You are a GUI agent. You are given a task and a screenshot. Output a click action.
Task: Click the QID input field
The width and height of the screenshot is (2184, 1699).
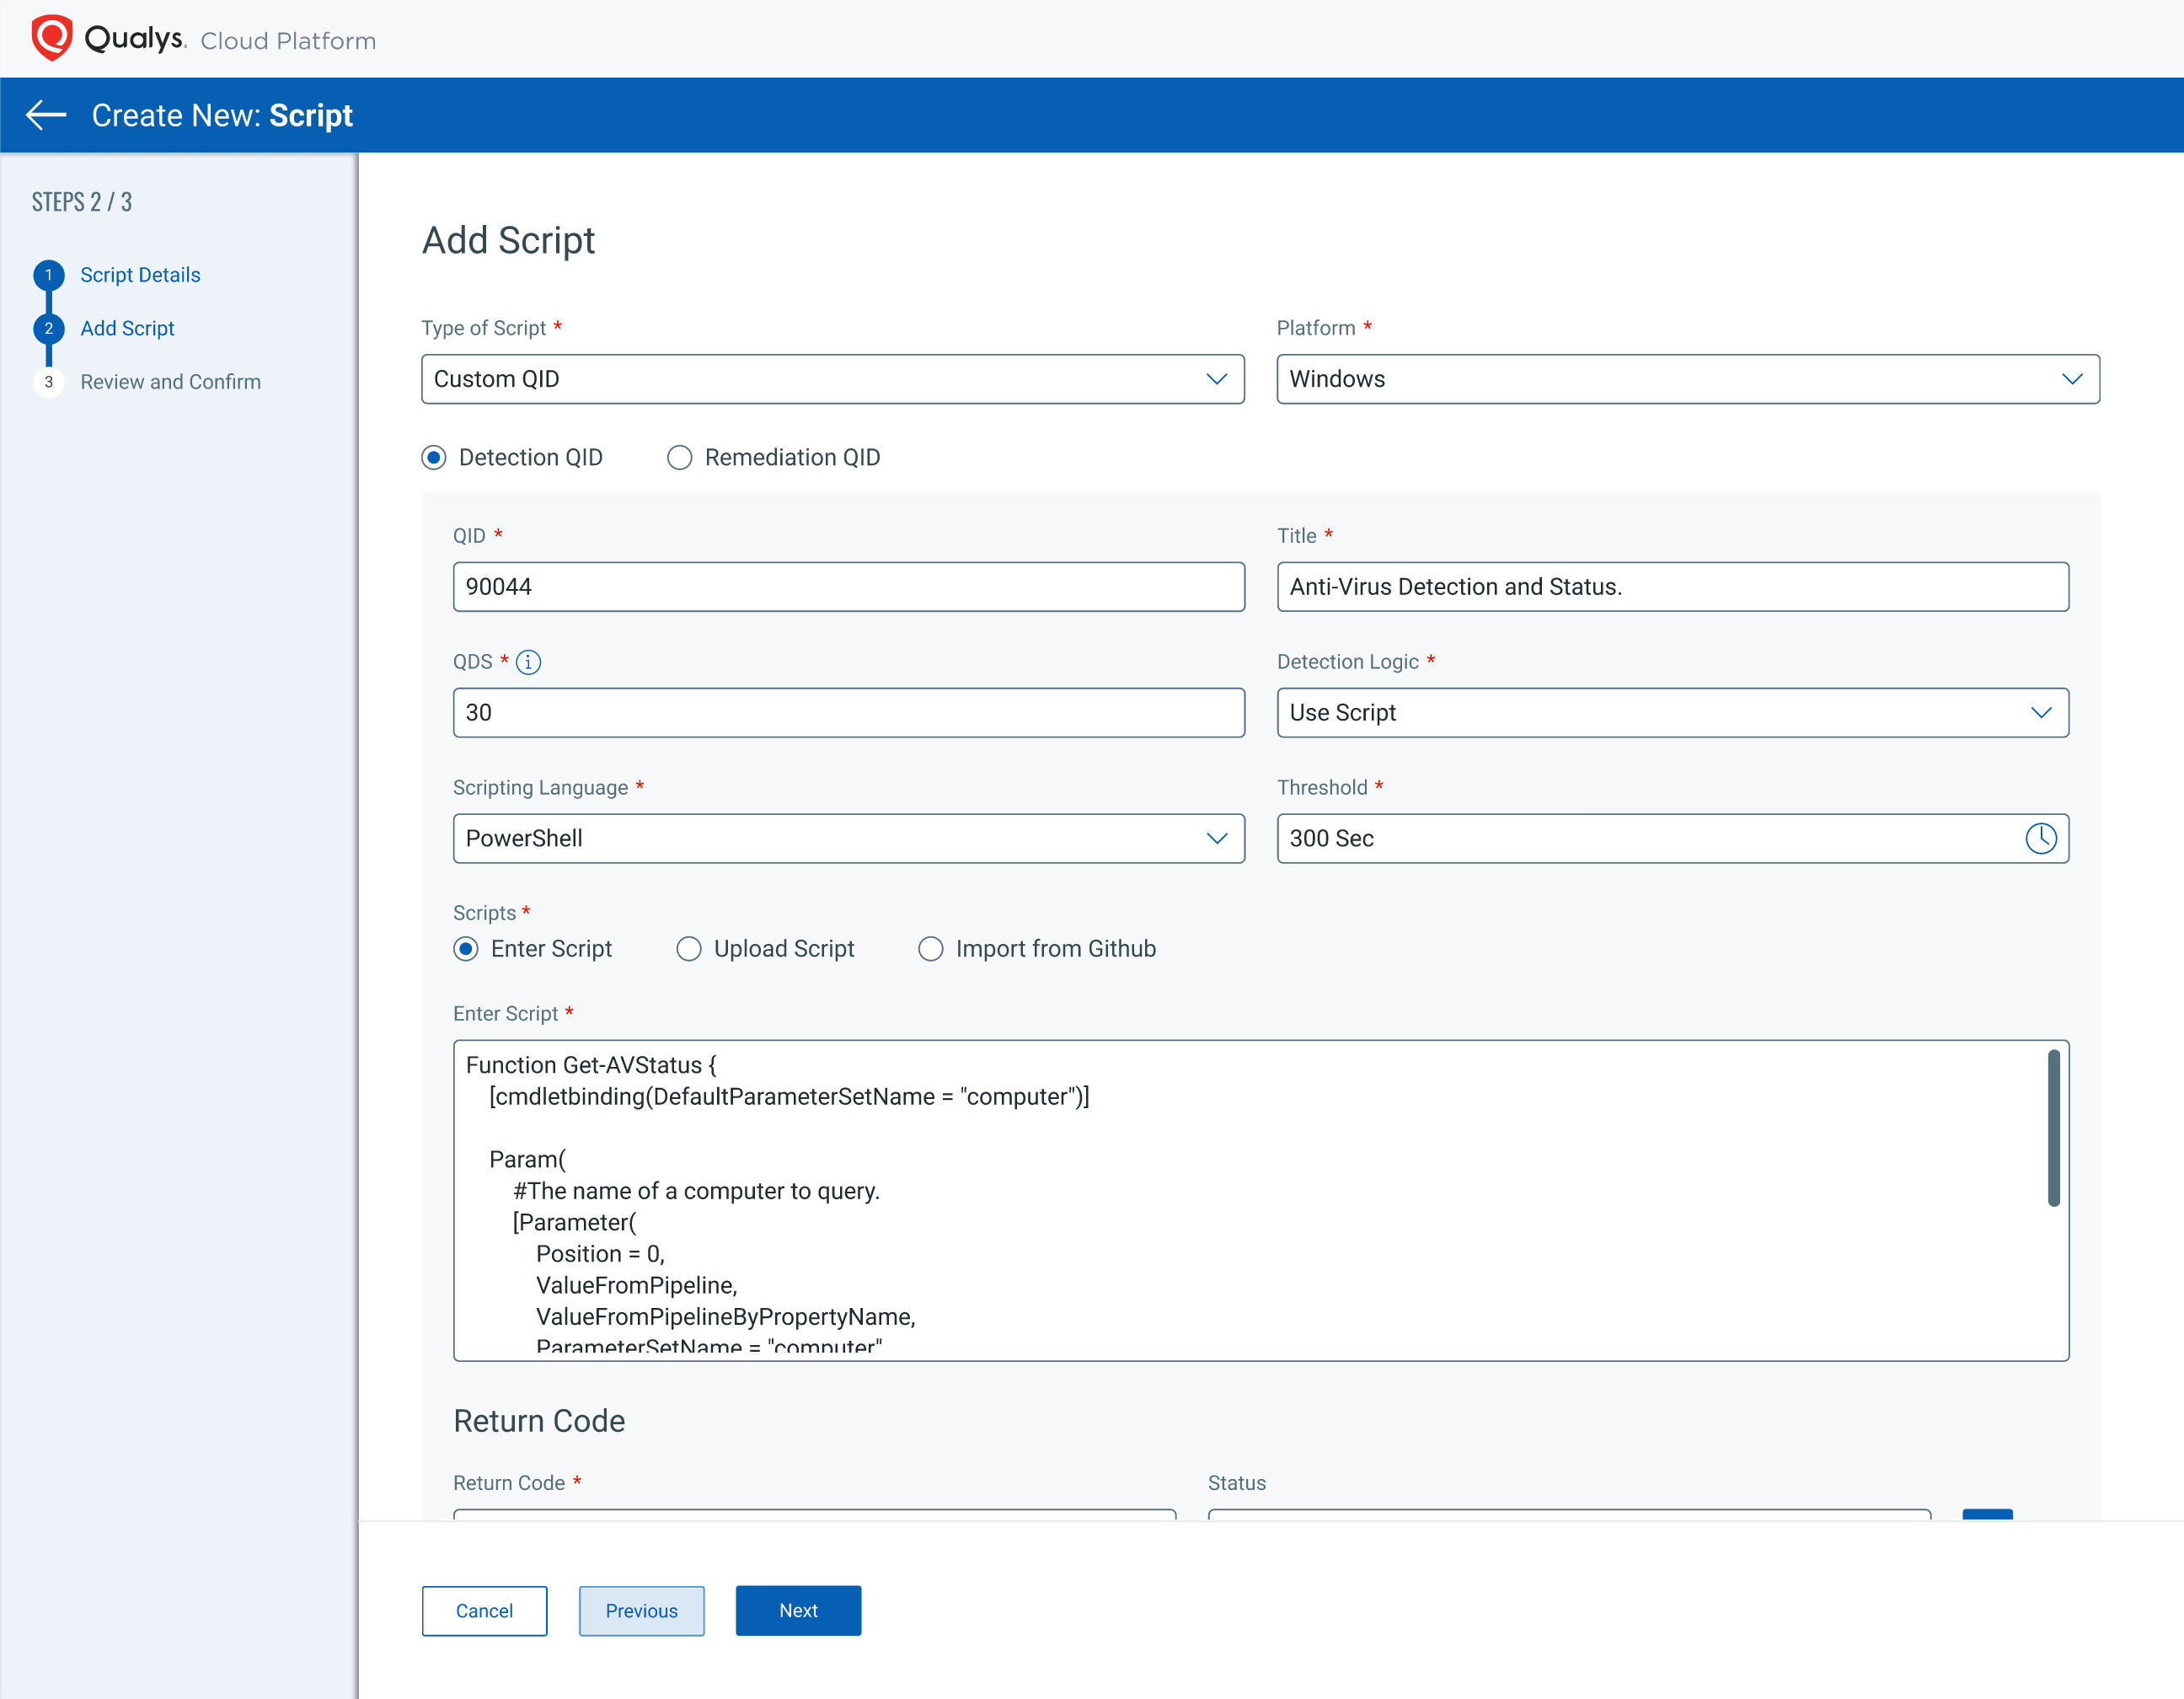(848, 585)
